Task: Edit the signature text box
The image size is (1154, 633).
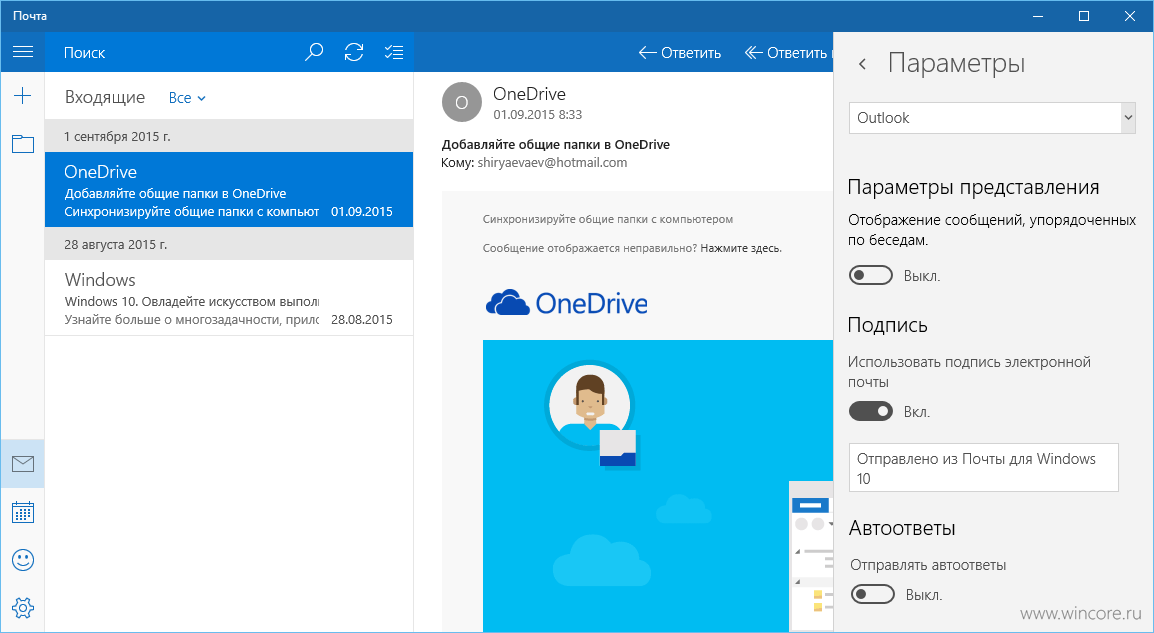Action: click(x=983, y=467)
